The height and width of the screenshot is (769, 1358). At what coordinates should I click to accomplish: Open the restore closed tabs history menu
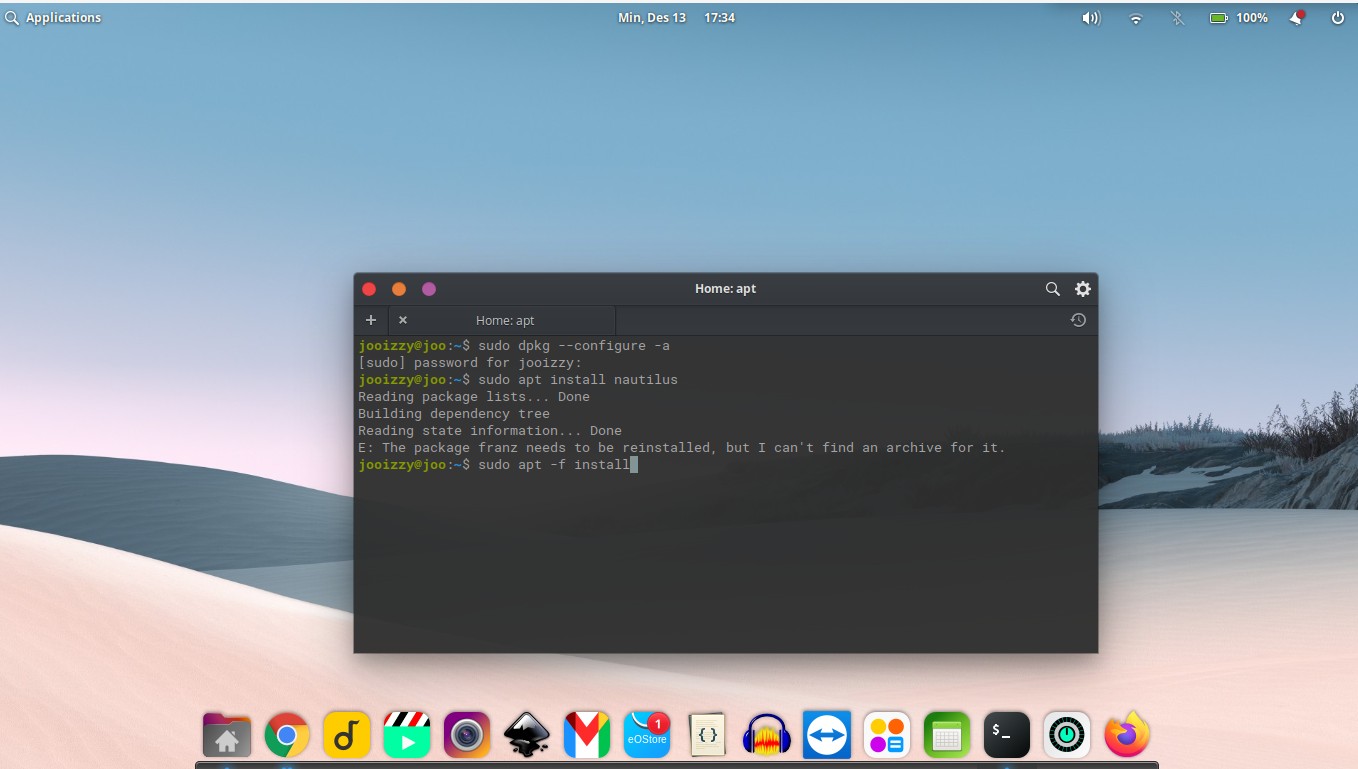point(1078,319)
